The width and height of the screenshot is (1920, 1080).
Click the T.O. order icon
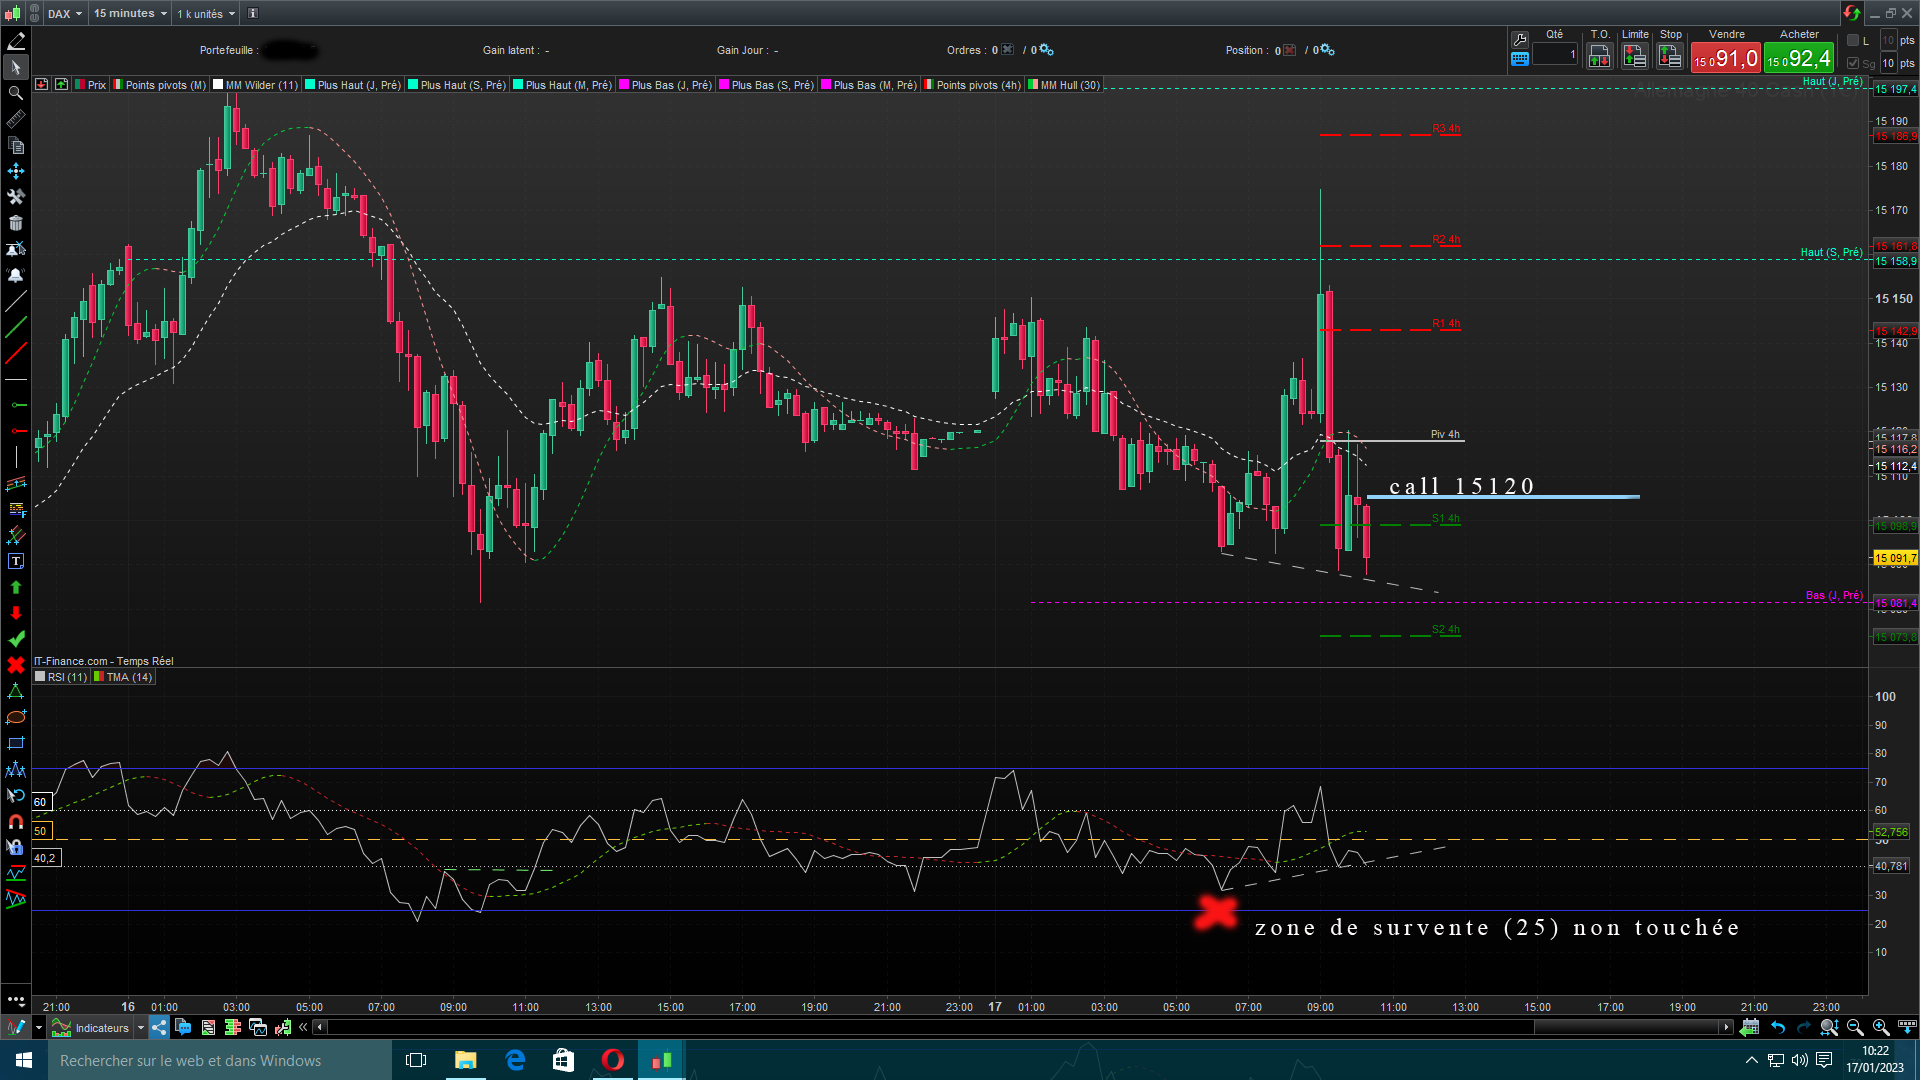pos(1599,57)
